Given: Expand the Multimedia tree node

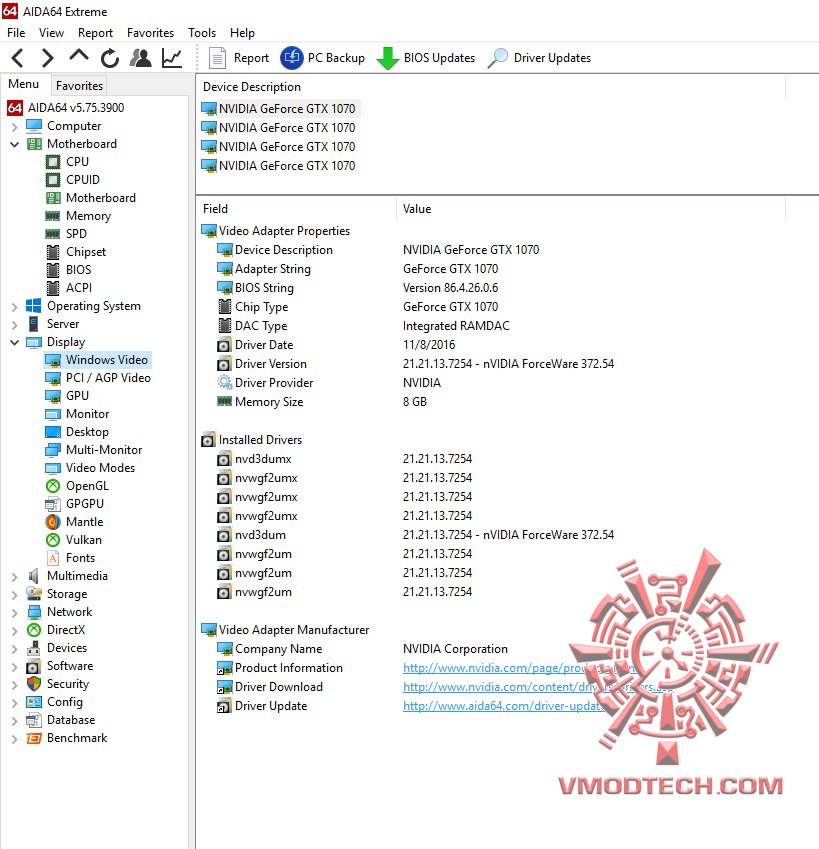Looking at the screenshot, I should 15,577.
